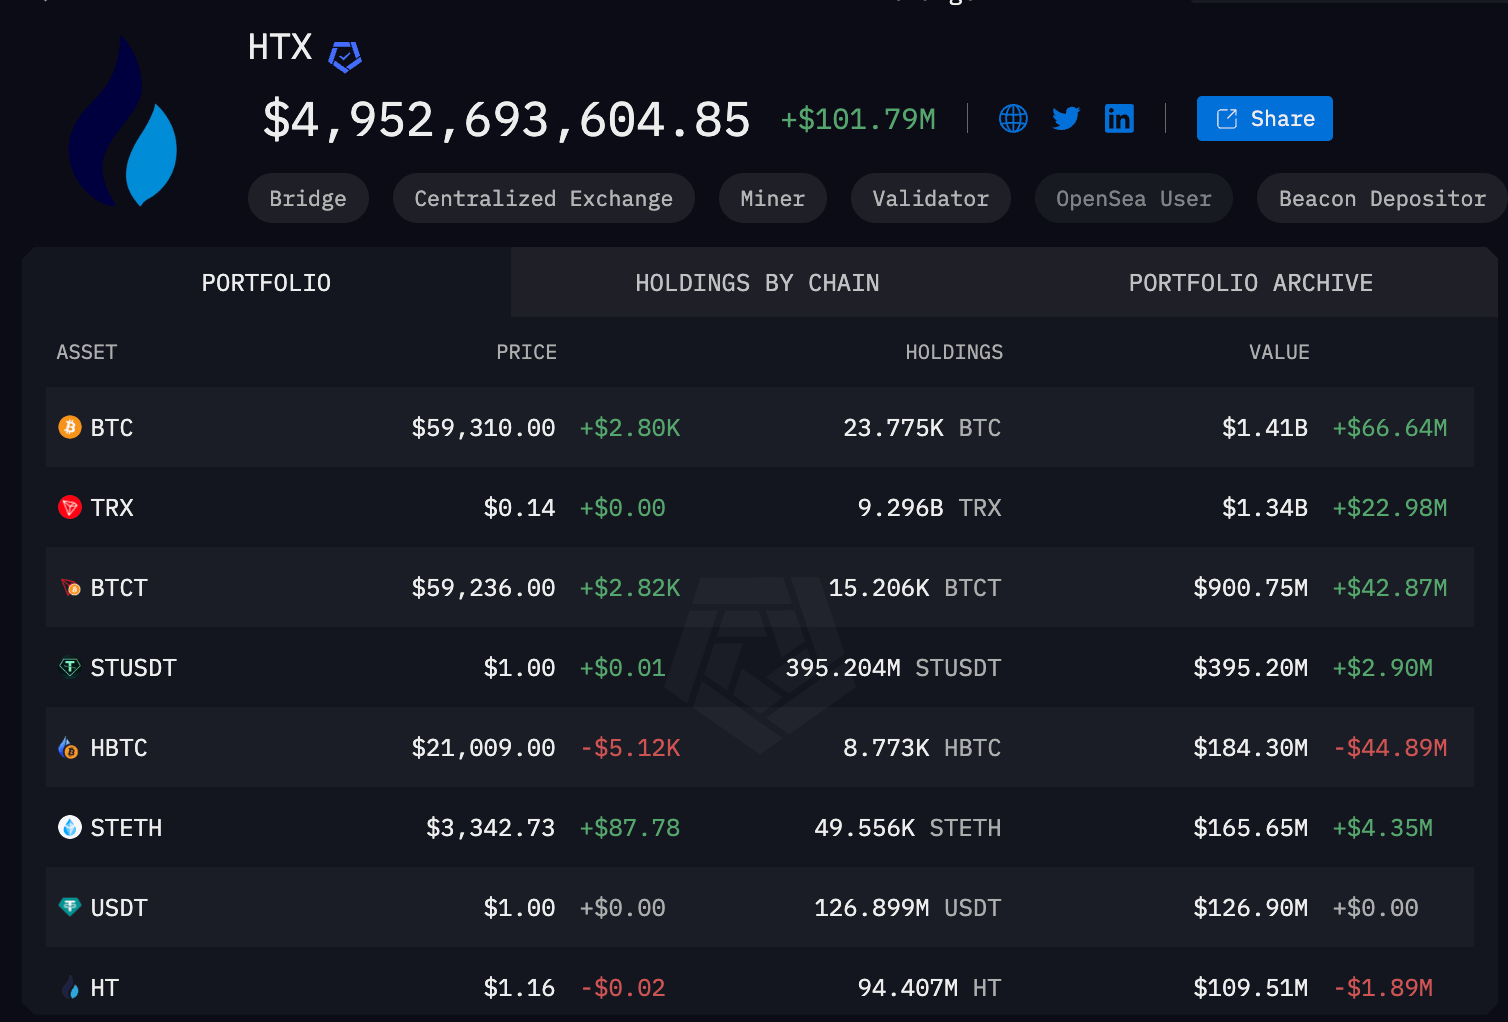Click the BTC coin icon
This screenshot has height=1022, width=1508.
[70, 428]
